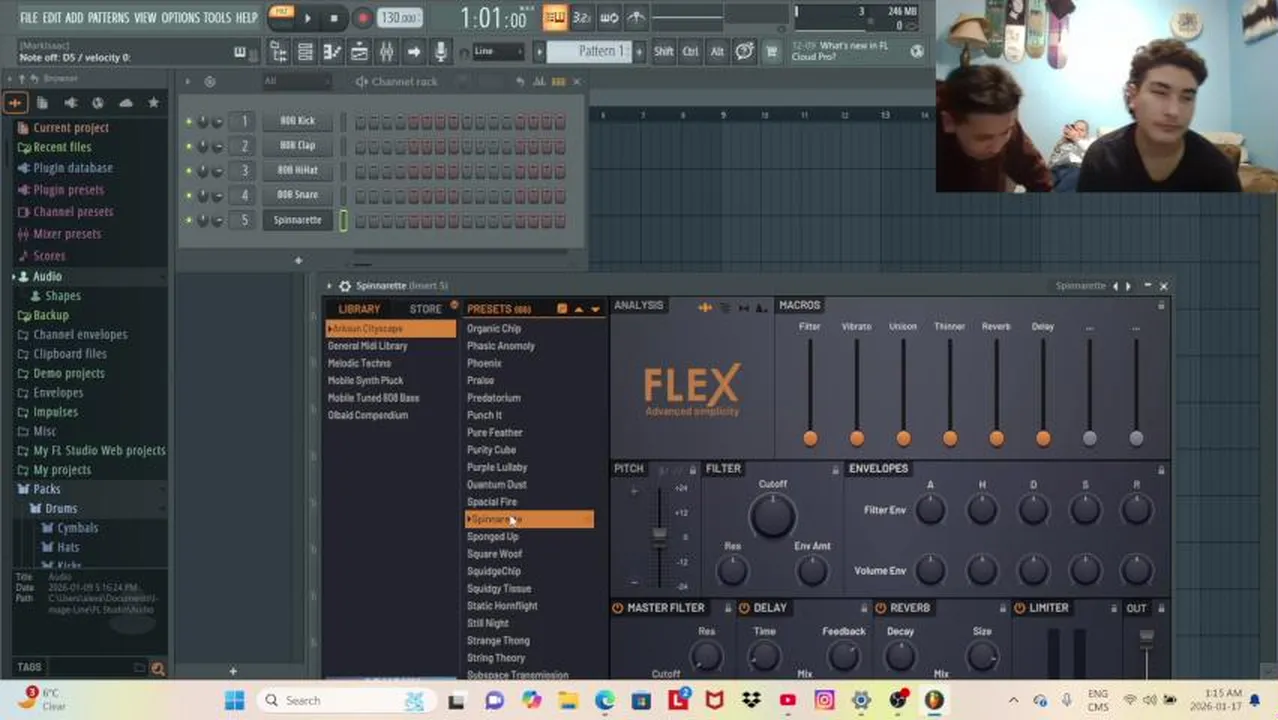Toggle the Limiter power button

point(1019,608)
